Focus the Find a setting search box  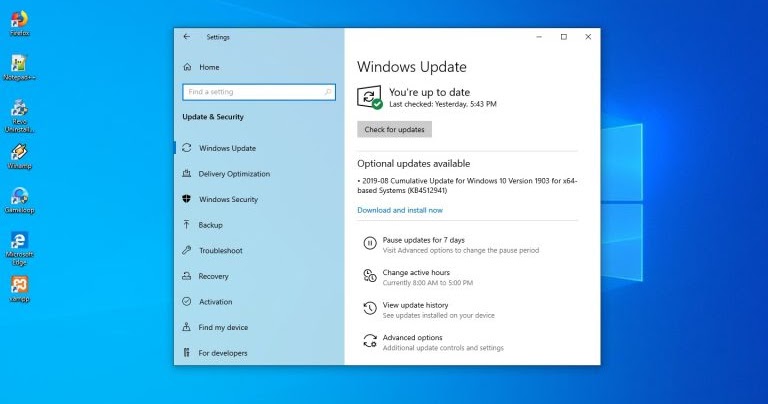pyautogui.click(x=259, y=92)
